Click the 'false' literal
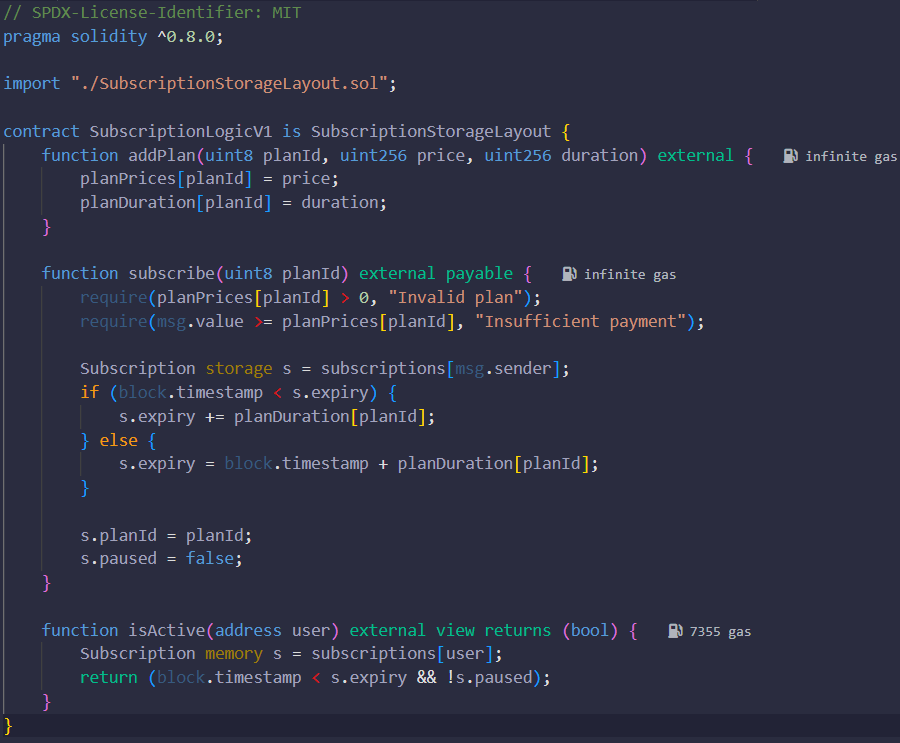 (x=210, y=559)
